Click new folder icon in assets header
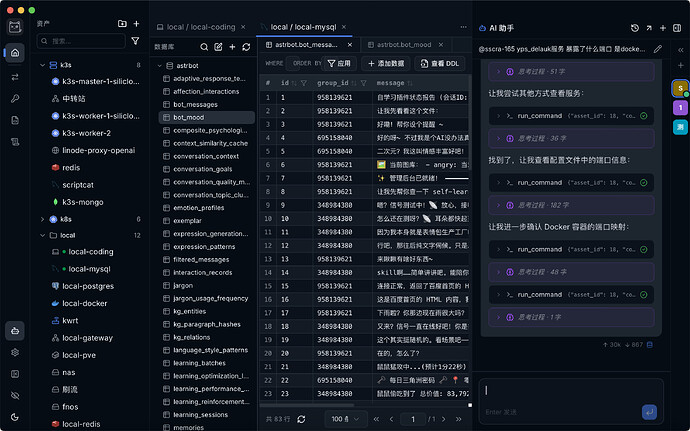The width and height of the screenshot is (690, 431). point(122,24)
